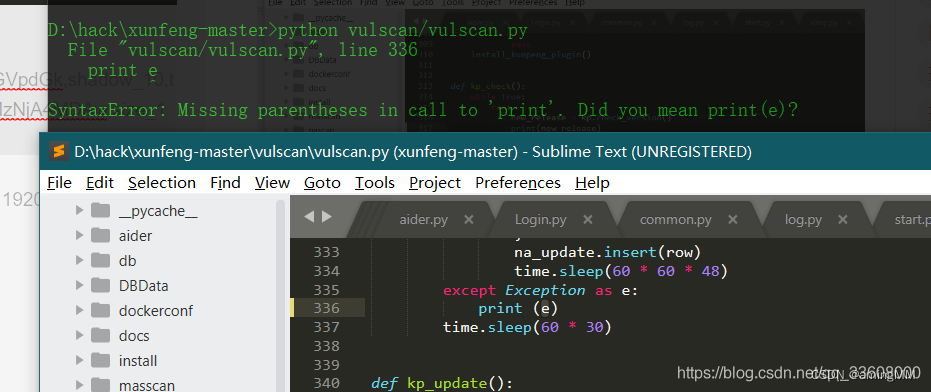Expand the docs folder arrow
Screen dimensions: 931x392
tap(79, 335)
